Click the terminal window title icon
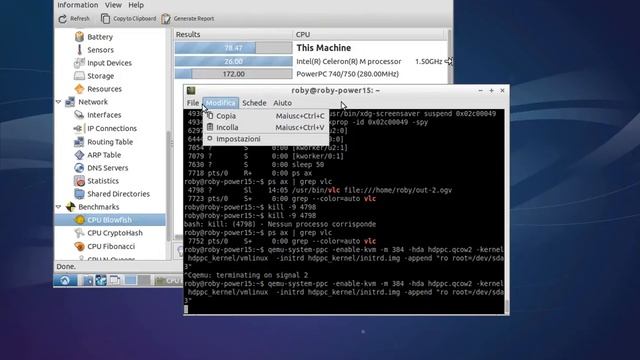The image size is (640, 360). pyautogui.click(x=191, y=91)
